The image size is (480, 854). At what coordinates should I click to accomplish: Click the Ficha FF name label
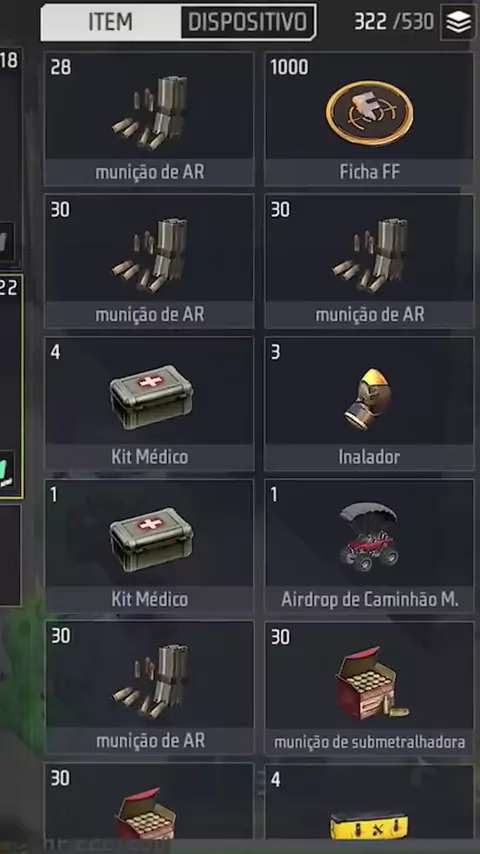click(369, 172)
